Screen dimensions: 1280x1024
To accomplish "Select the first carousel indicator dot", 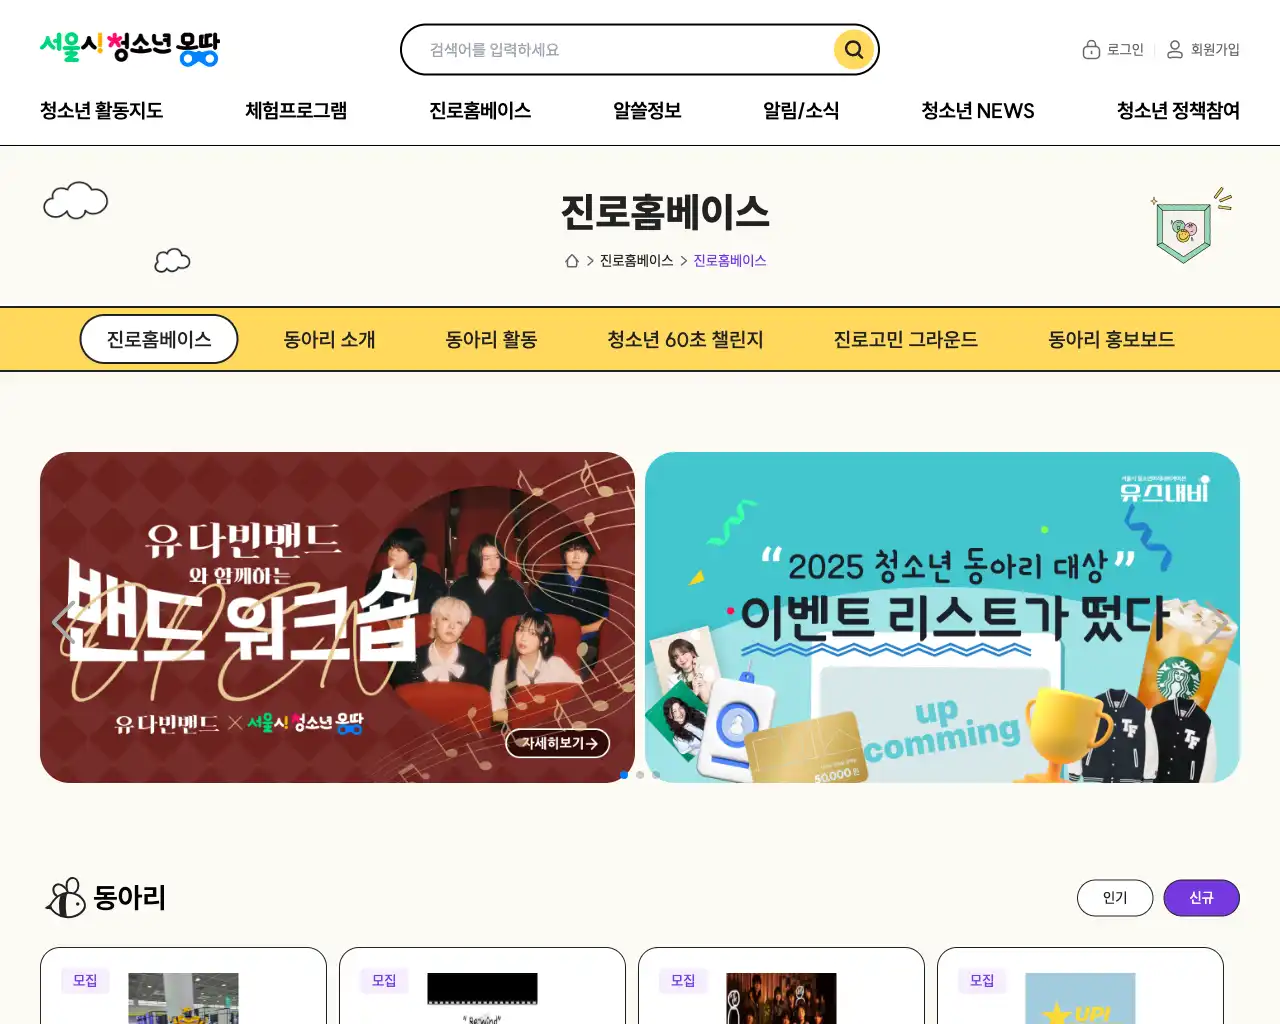I will click(x=624, y=775).
